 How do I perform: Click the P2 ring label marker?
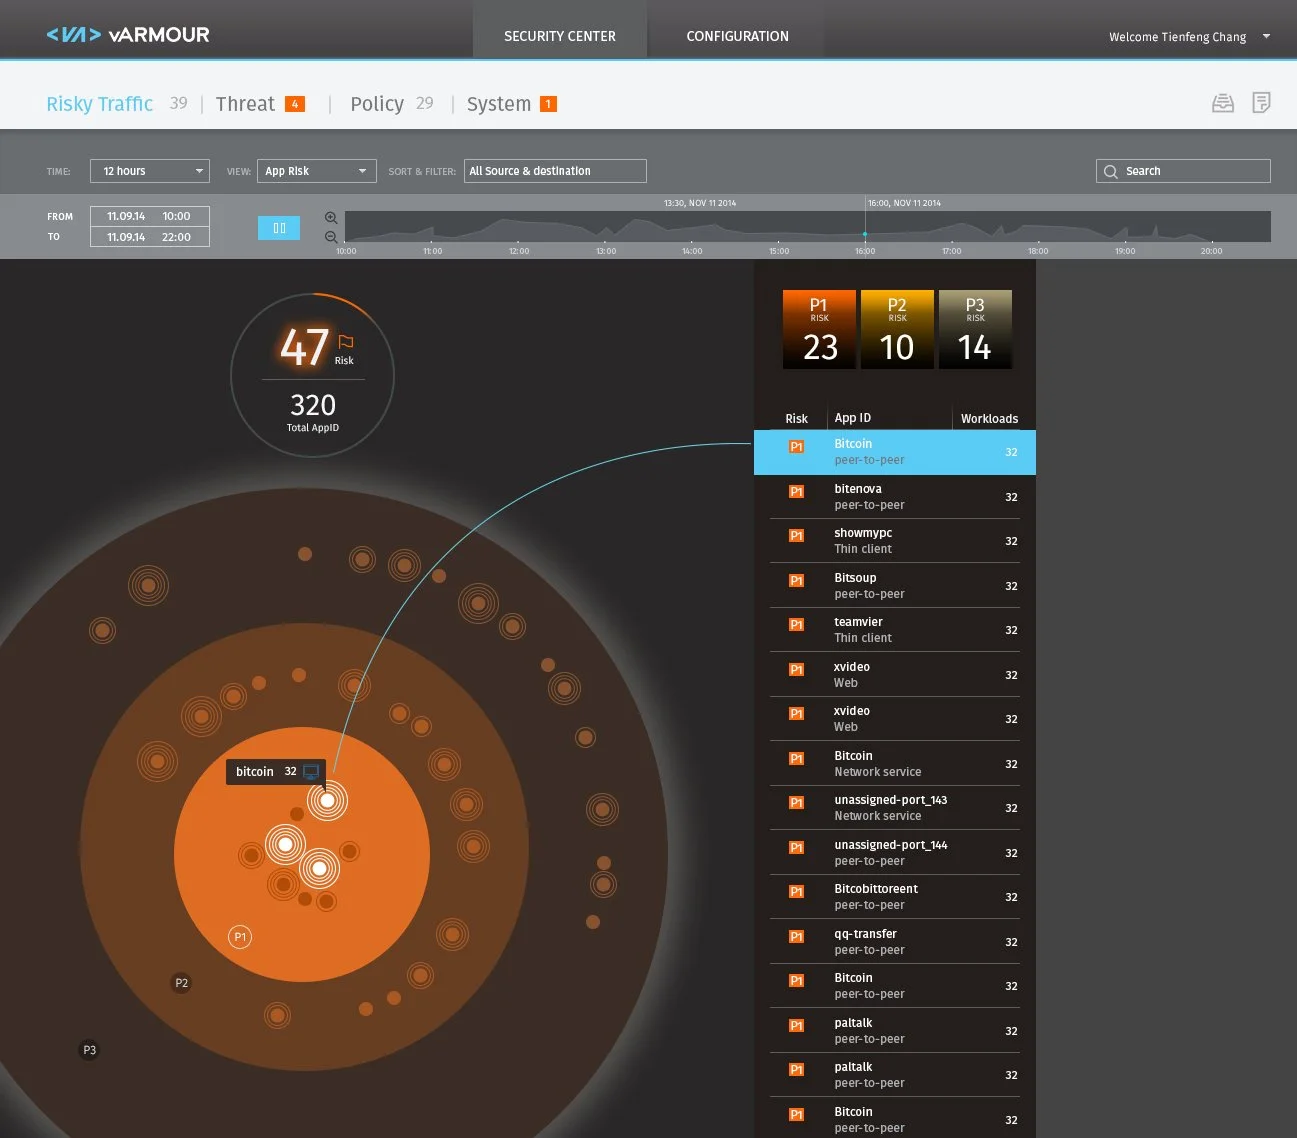(181, 983)
